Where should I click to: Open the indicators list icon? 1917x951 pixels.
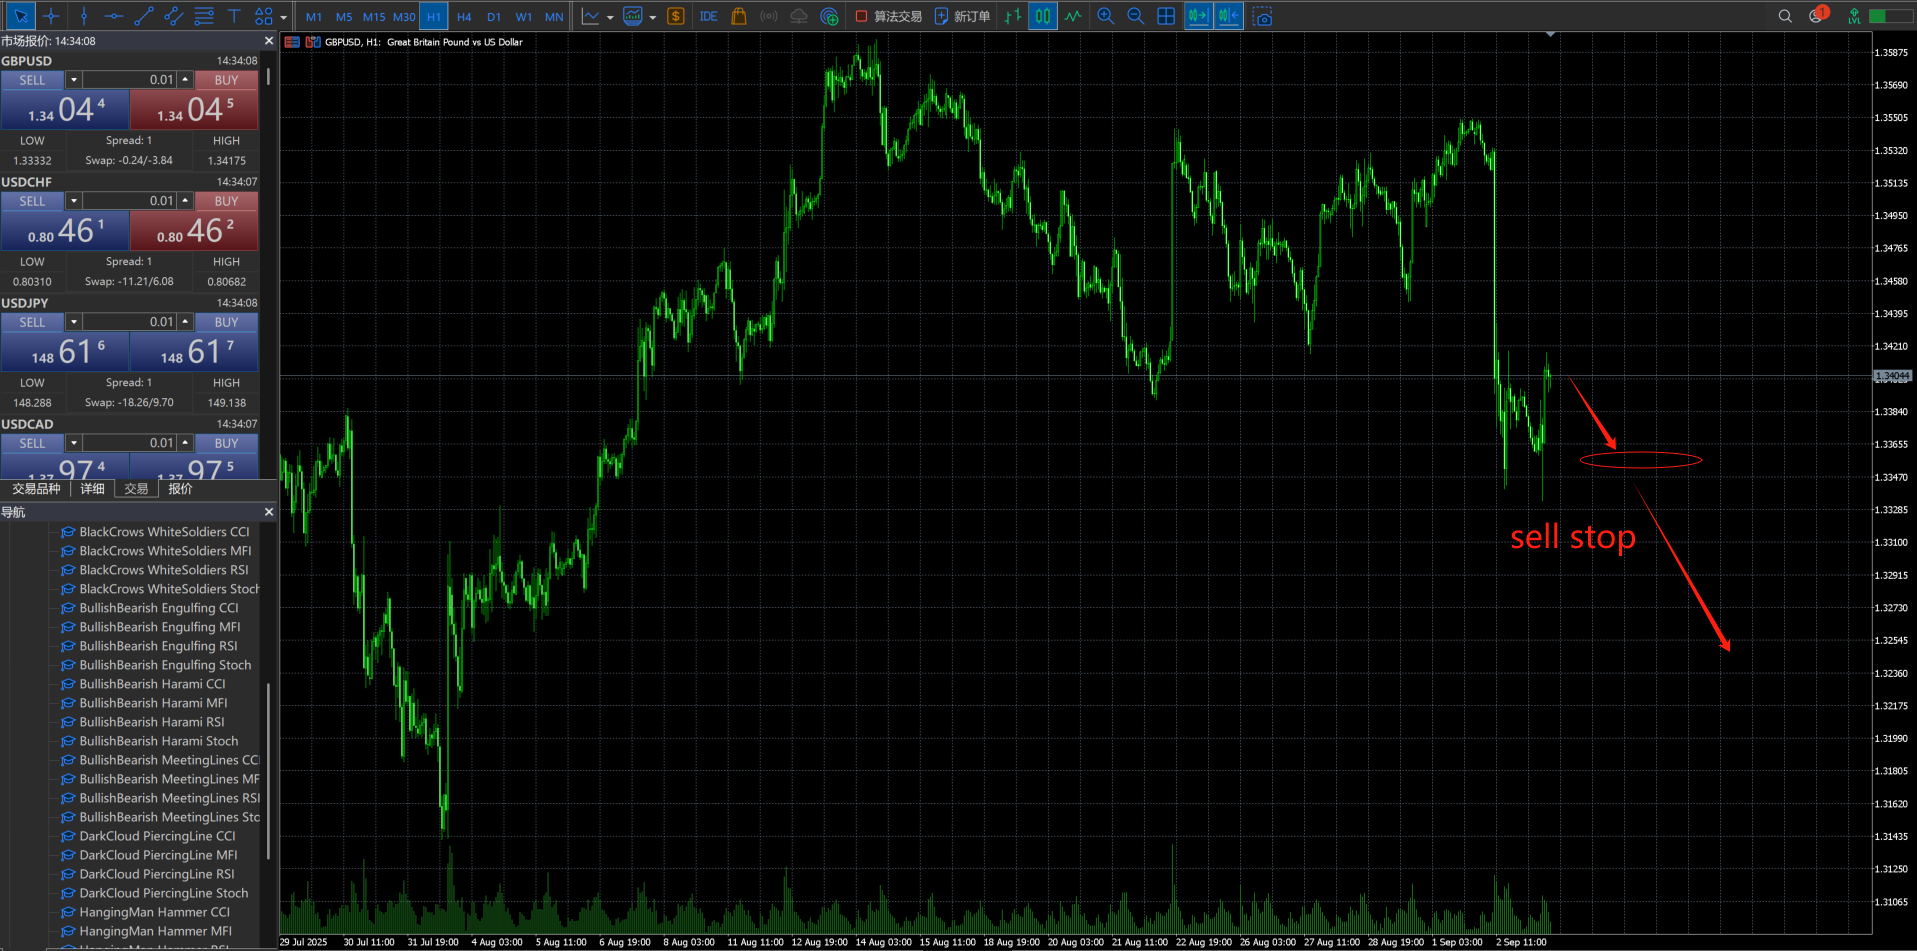click(x=633, y=16)
